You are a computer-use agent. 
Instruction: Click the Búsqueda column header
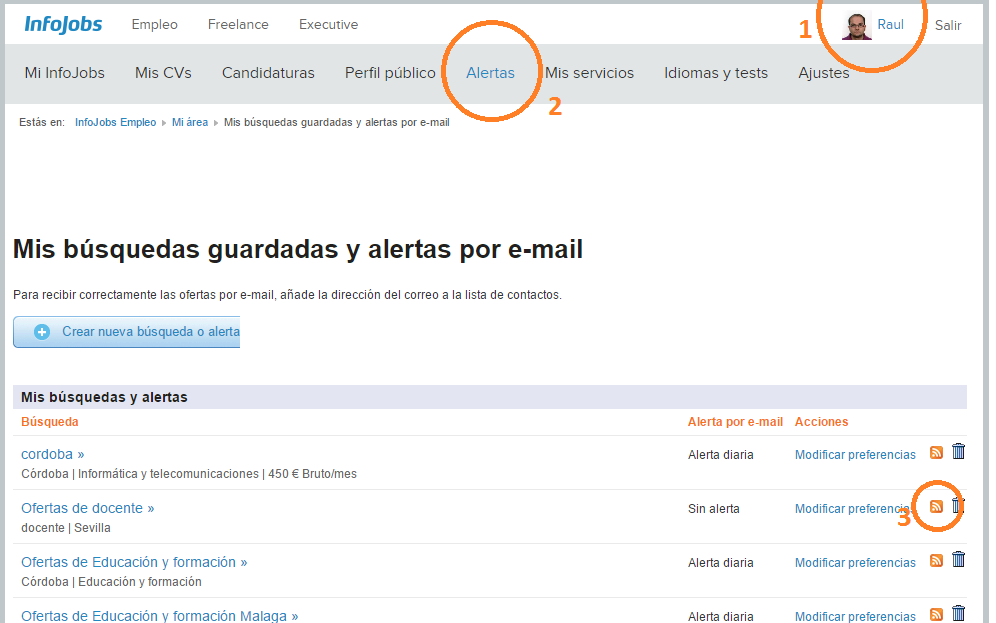50,422
